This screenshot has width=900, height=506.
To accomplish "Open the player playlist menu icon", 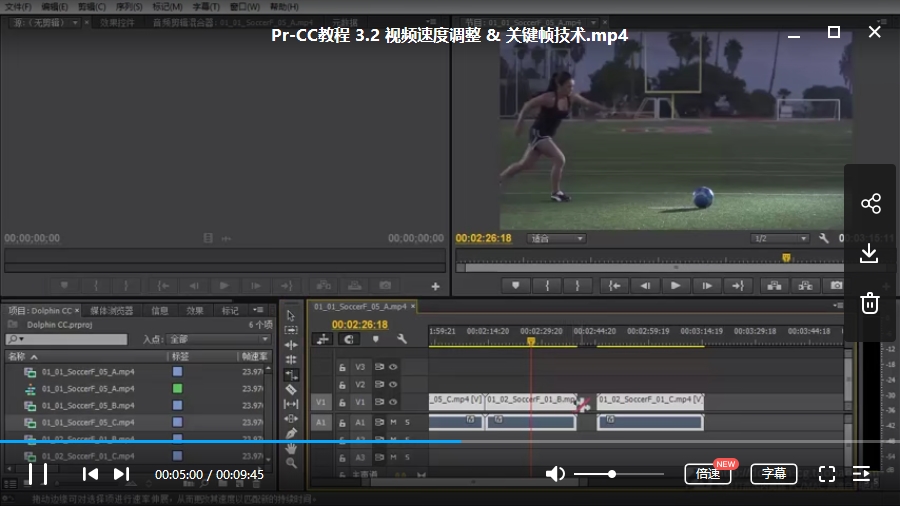I will [x=861, y=474].
